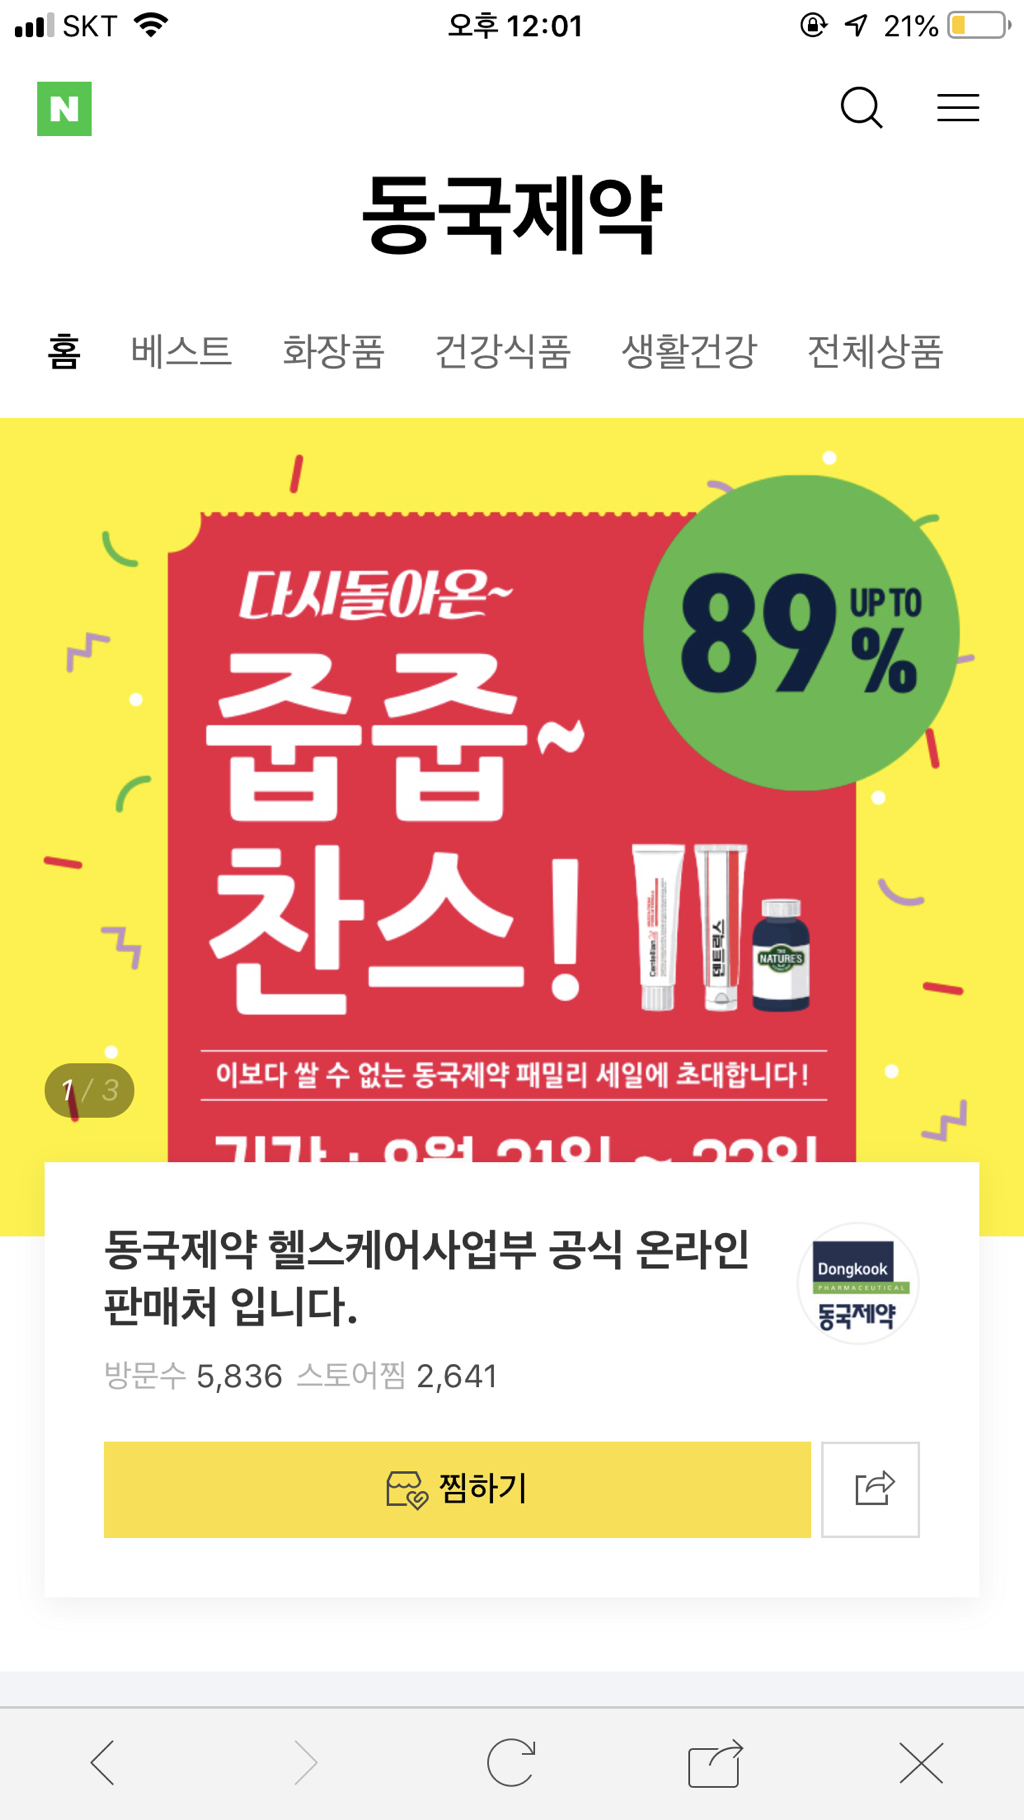Select the 홈 tab
This screenshot has width=1024, height=1820.
pos(64,351)
